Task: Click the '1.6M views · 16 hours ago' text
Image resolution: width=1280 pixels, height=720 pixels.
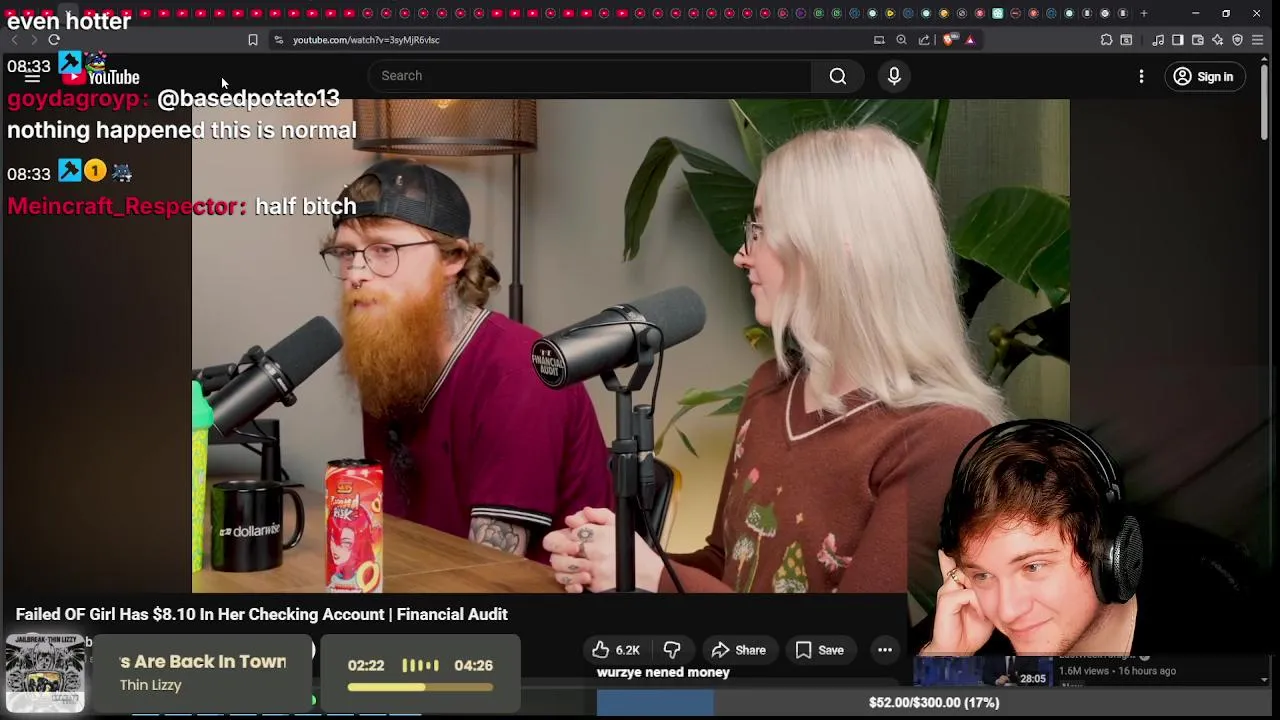Action: click(x=1117, y=671)
